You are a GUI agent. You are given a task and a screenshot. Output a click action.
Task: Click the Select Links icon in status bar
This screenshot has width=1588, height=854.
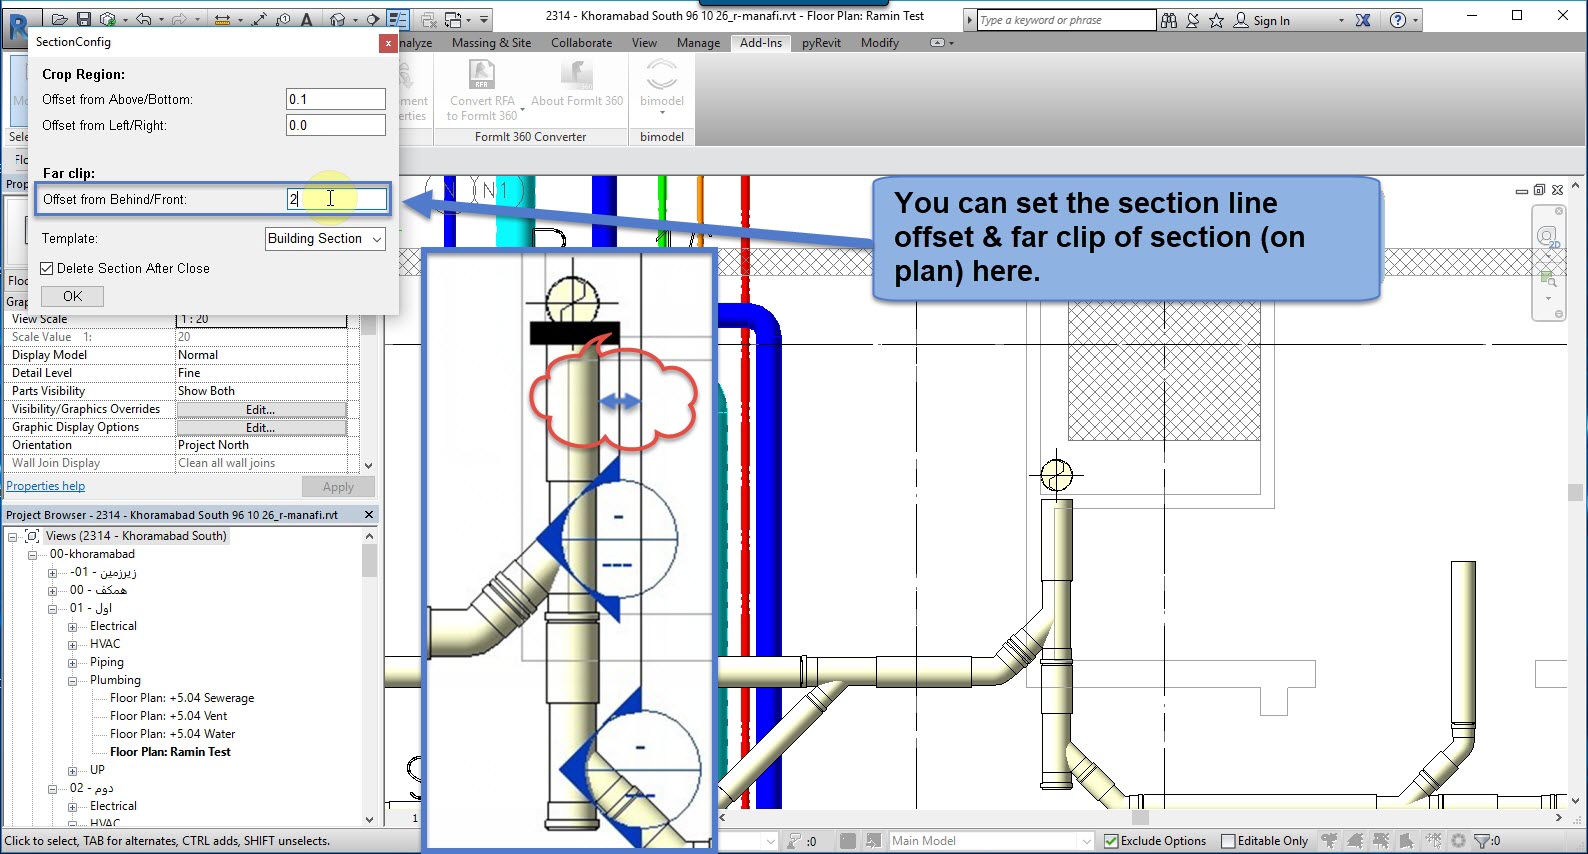tap(1329, 841)
